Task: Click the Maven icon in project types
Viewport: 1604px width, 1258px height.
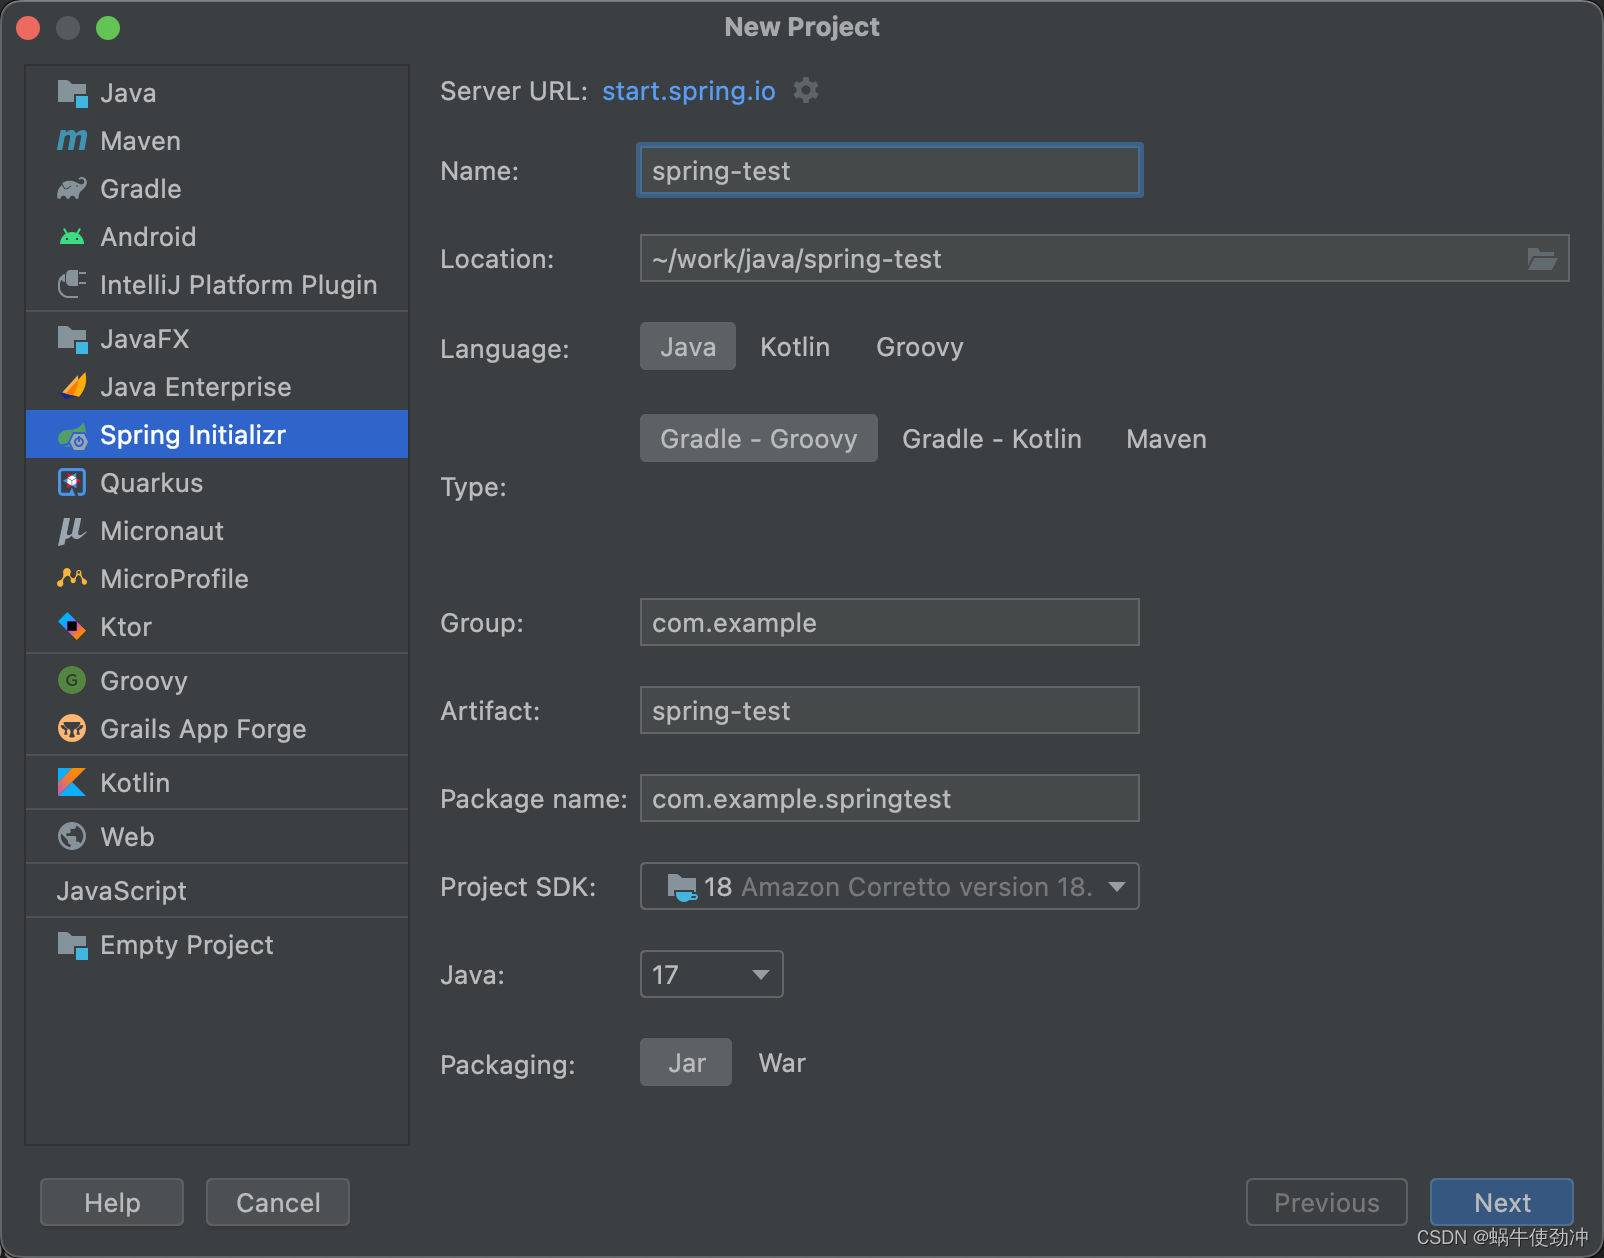Action: coord(72,141)
